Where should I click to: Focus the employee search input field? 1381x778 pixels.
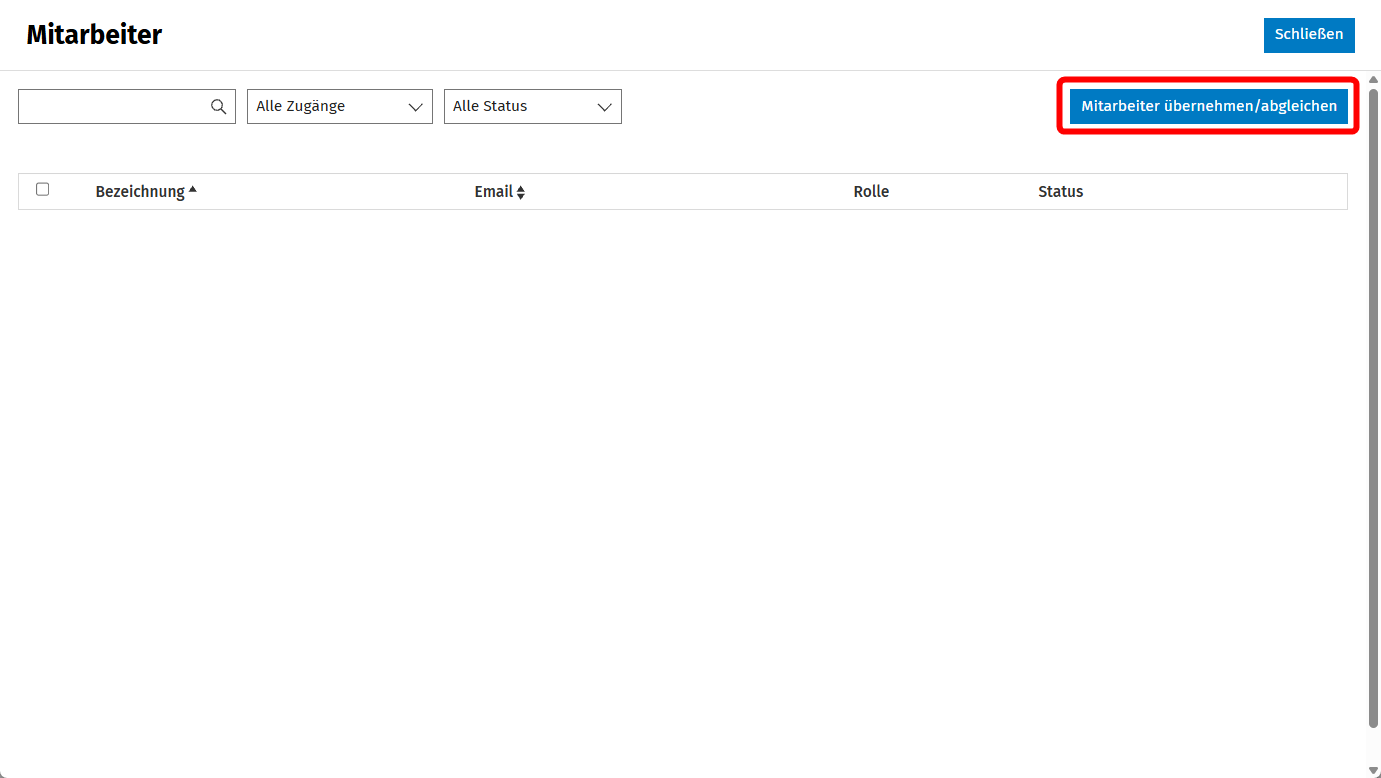[x=127, y=106]
